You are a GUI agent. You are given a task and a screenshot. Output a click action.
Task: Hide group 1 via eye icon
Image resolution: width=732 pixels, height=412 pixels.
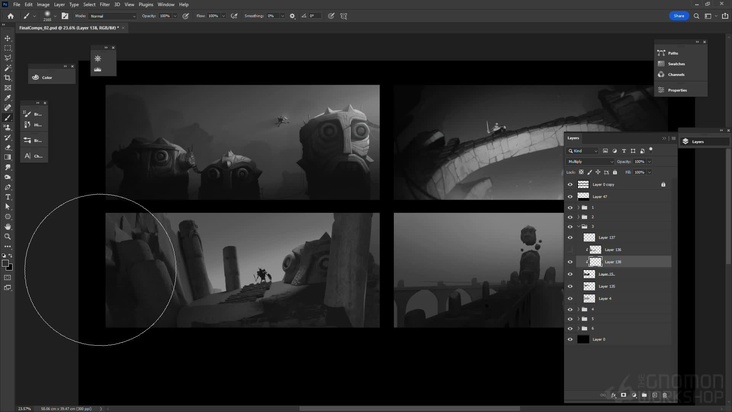(x=570, y=208)
